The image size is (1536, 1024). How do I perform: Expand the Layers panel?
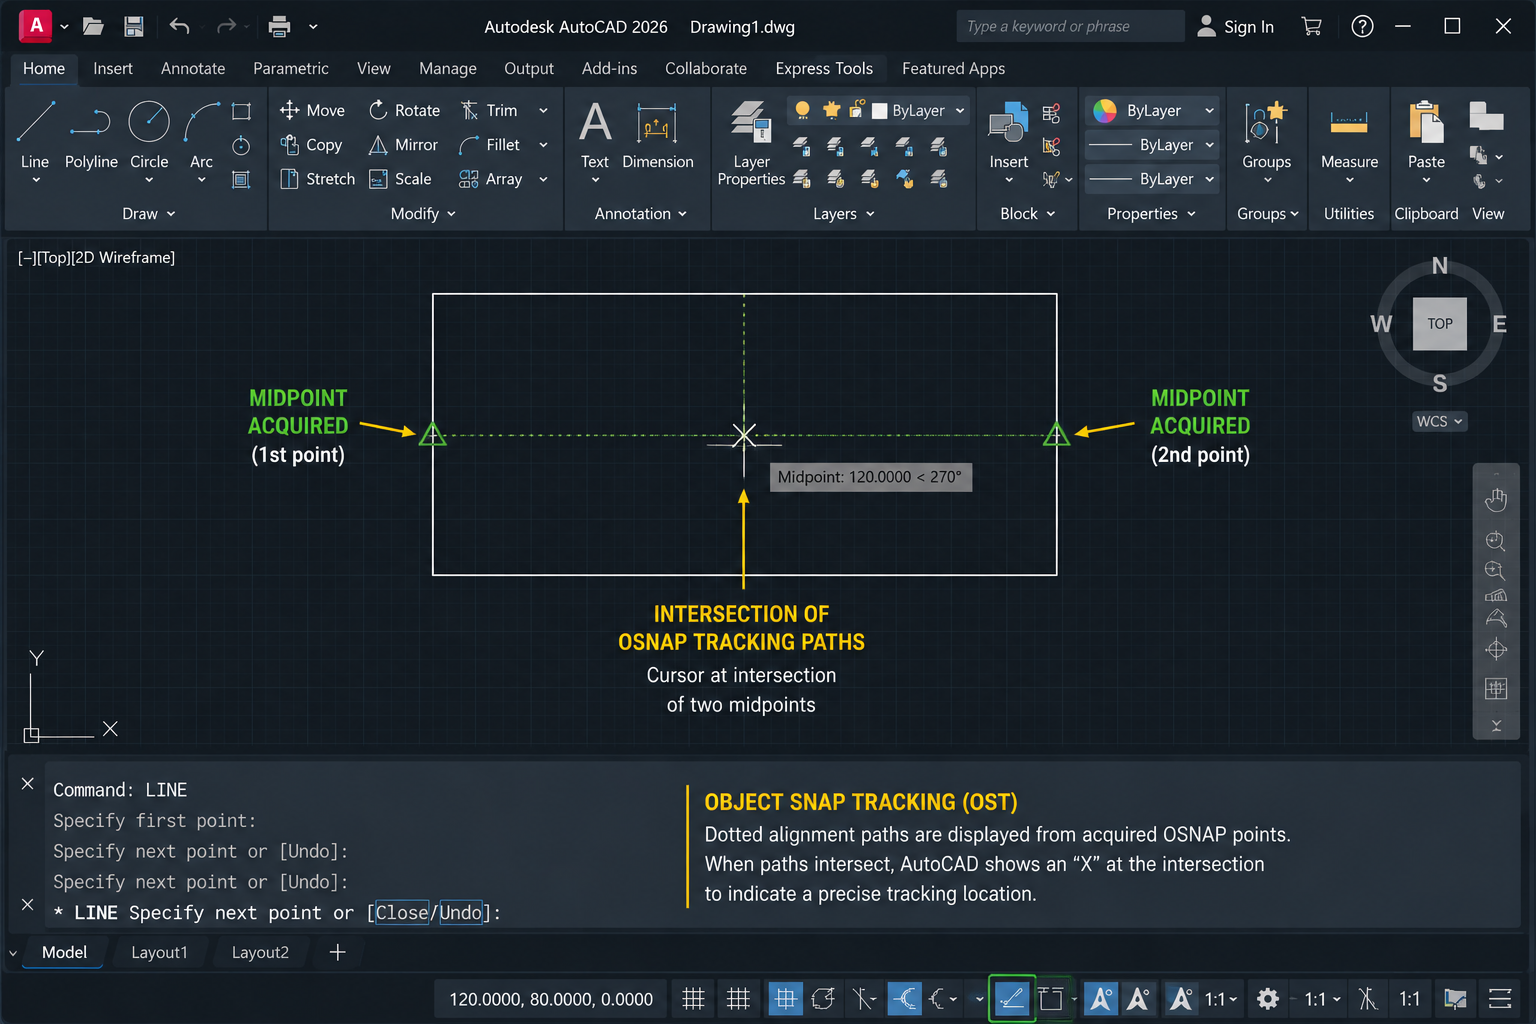(x=844, y=213)
